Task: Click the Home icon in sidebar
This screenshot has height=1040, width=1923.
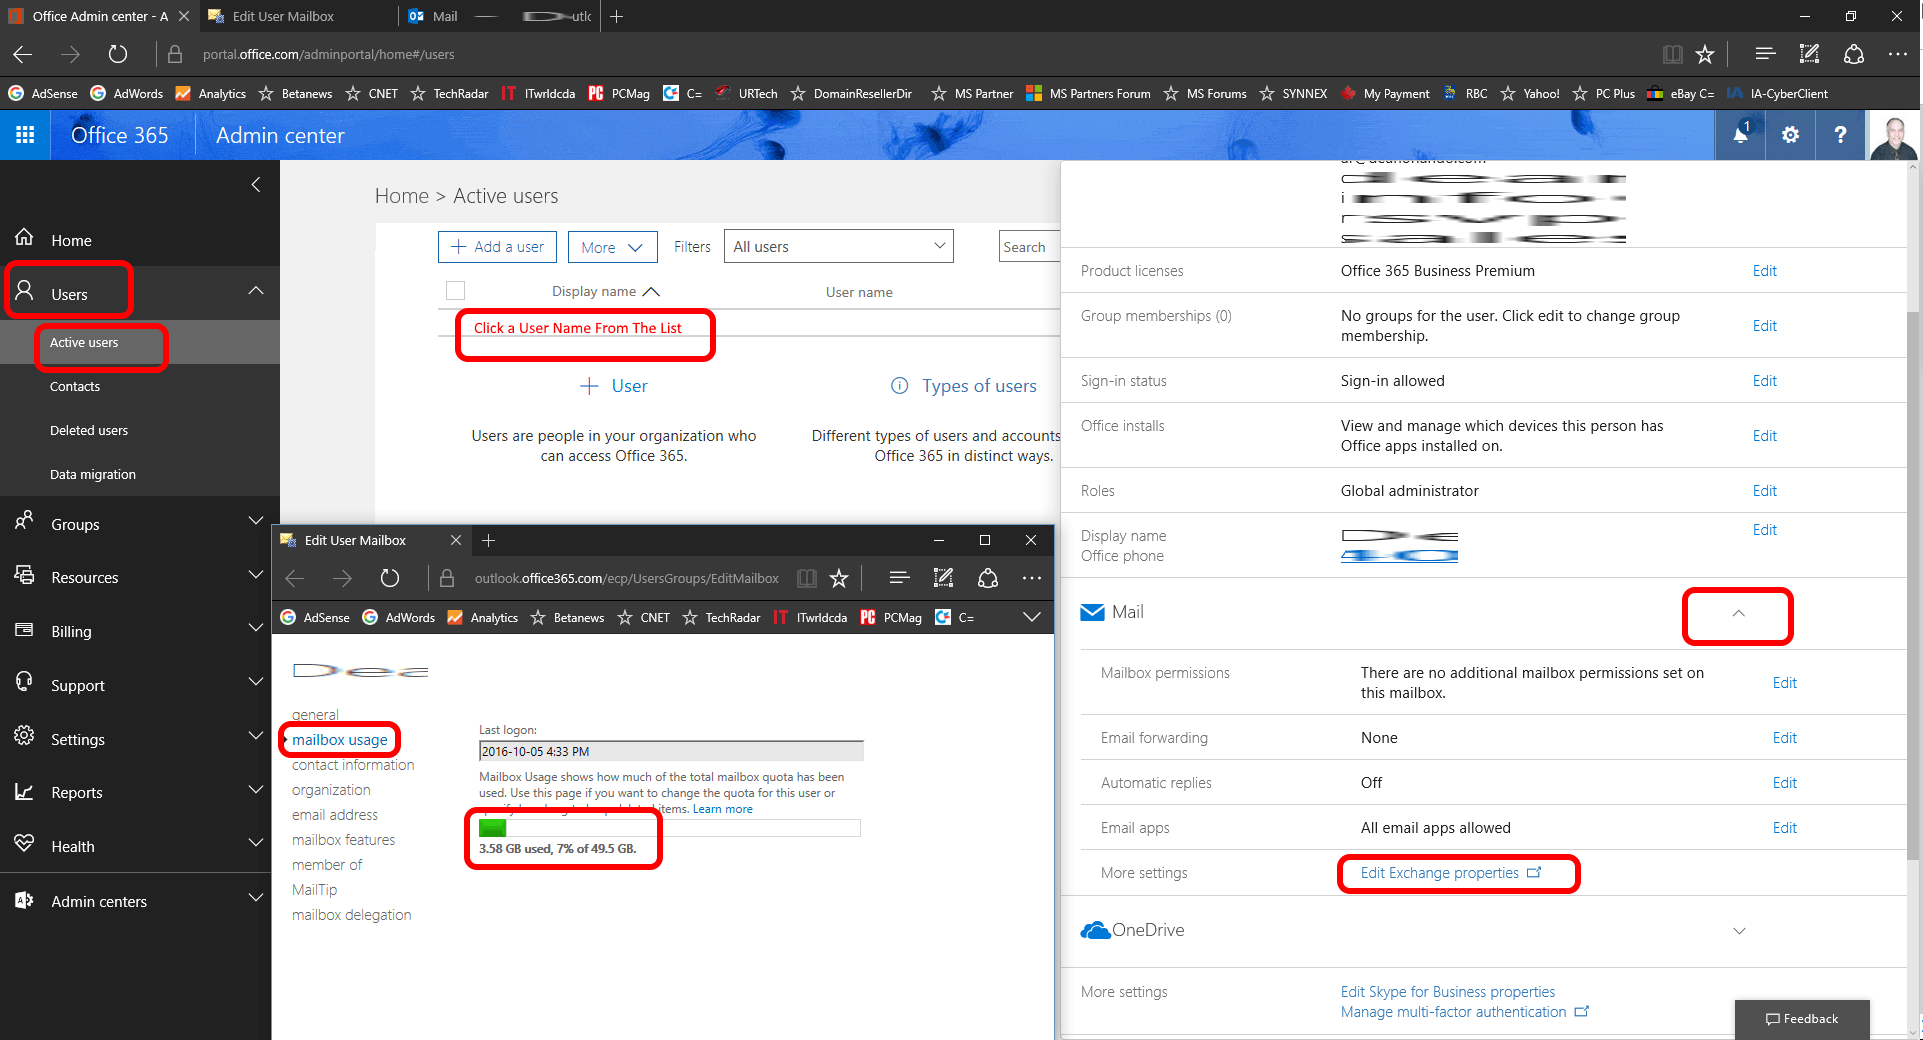Action: [x=25, y=238]
